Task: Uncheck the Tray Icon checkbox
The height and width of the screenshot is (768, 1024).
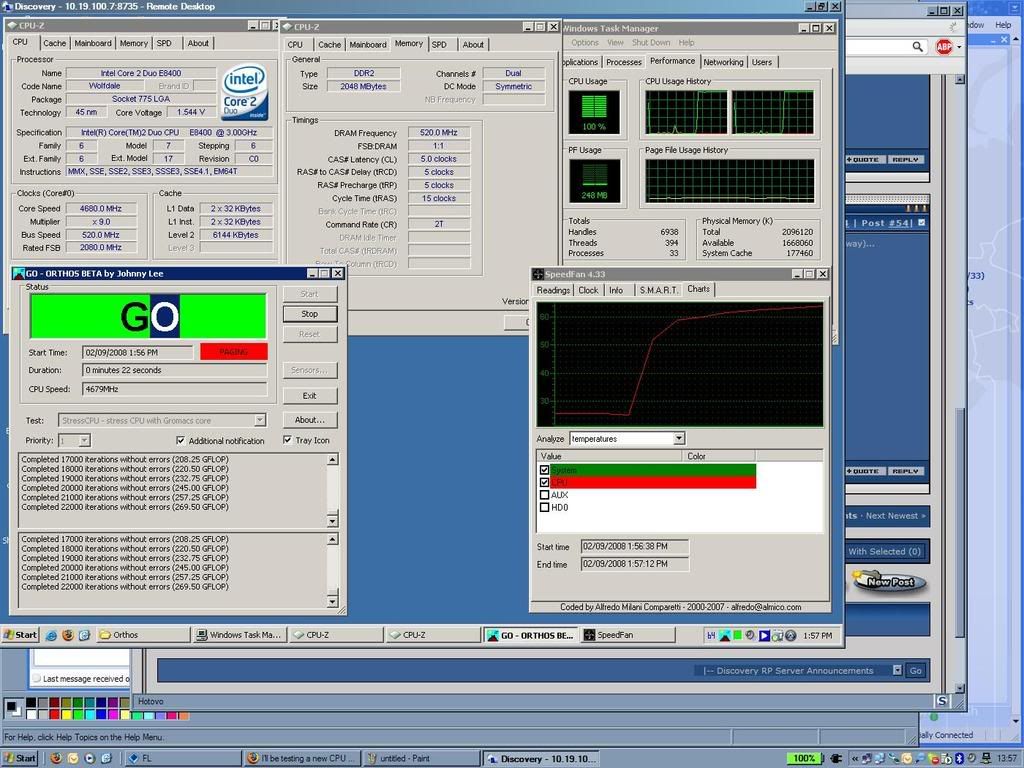Action: [288, 440]
